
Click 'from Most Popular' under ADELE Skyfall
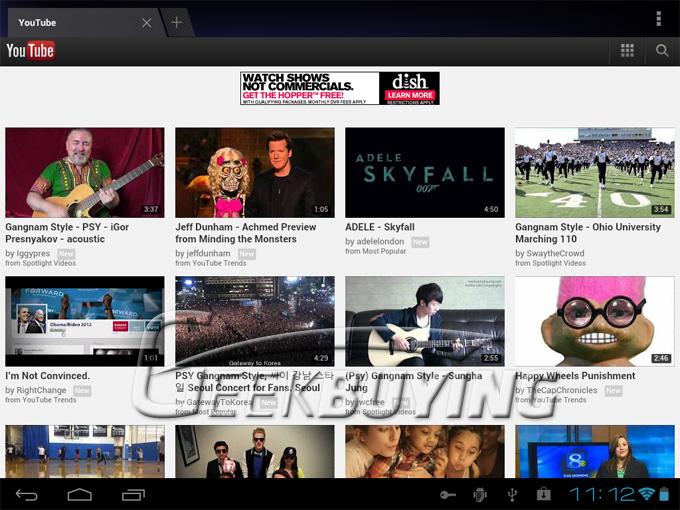[376, 251]
